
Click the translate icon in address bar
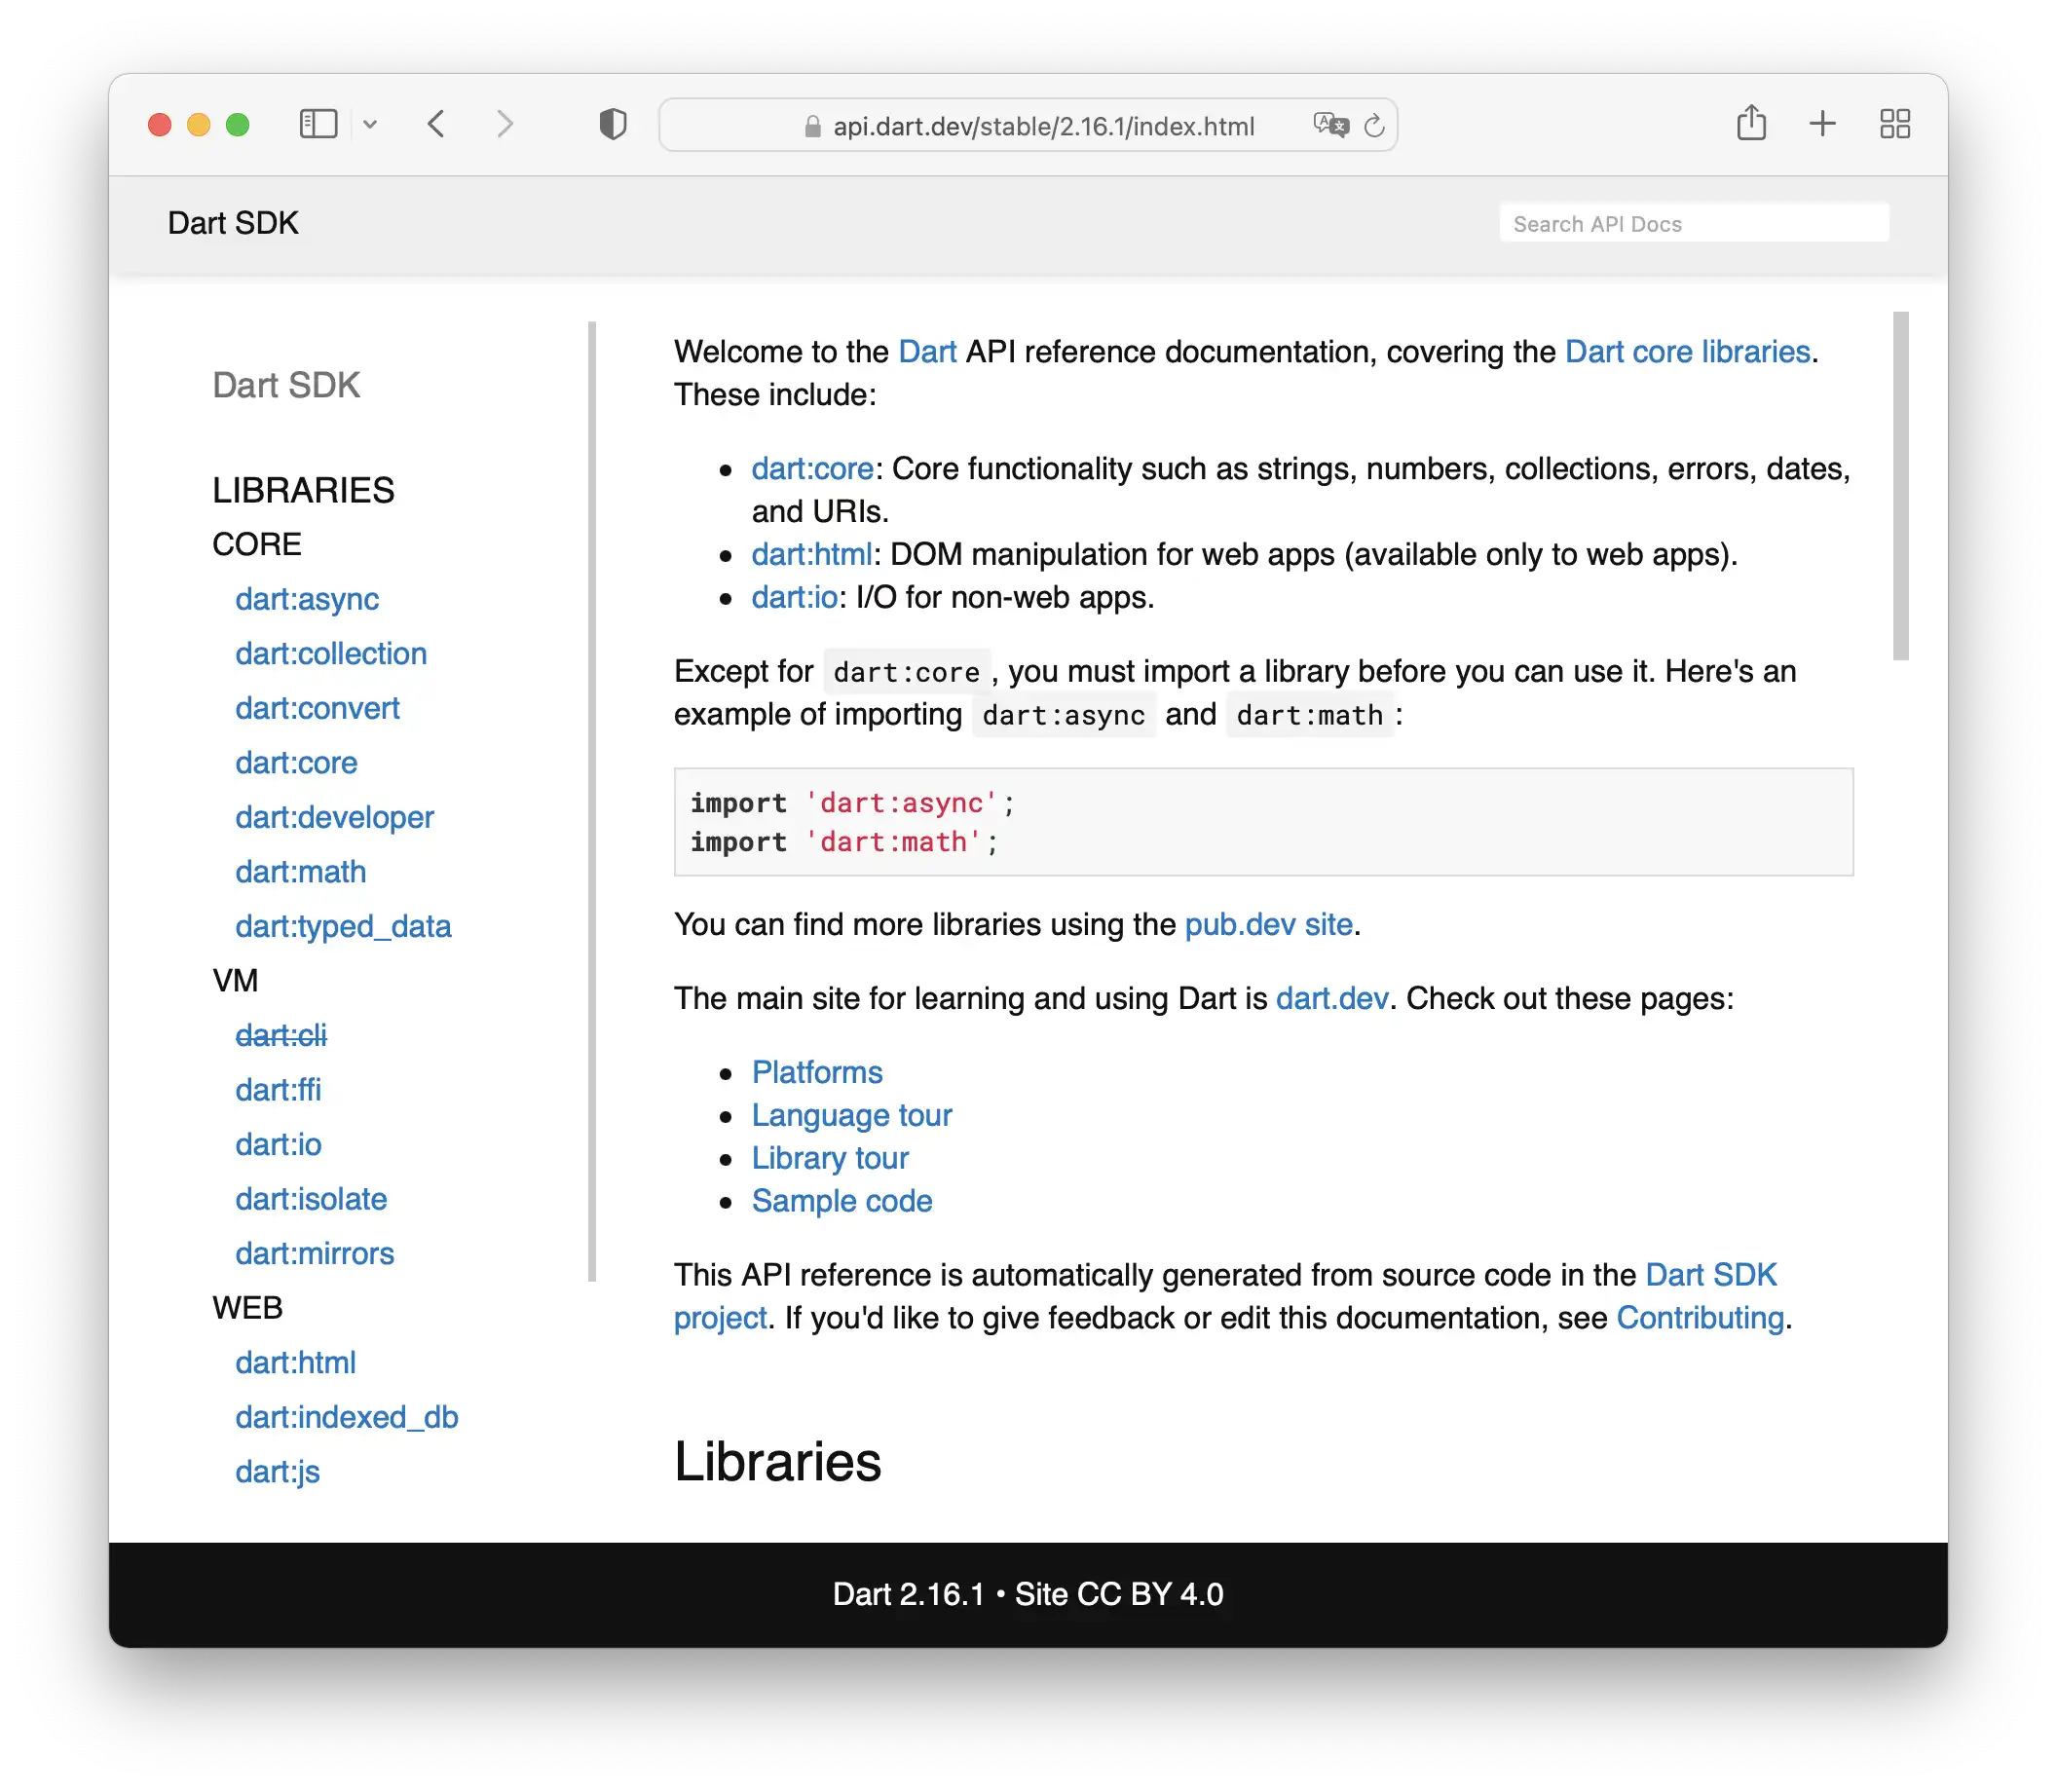(x=1323, y=124)
